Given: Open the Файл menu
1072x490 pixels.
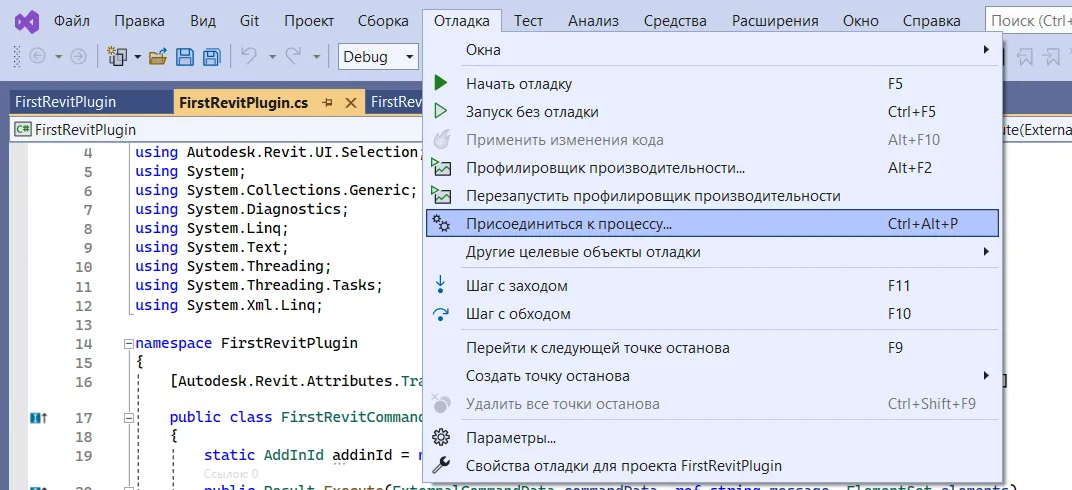Looking at the screenshot, I should pos(72,21).
